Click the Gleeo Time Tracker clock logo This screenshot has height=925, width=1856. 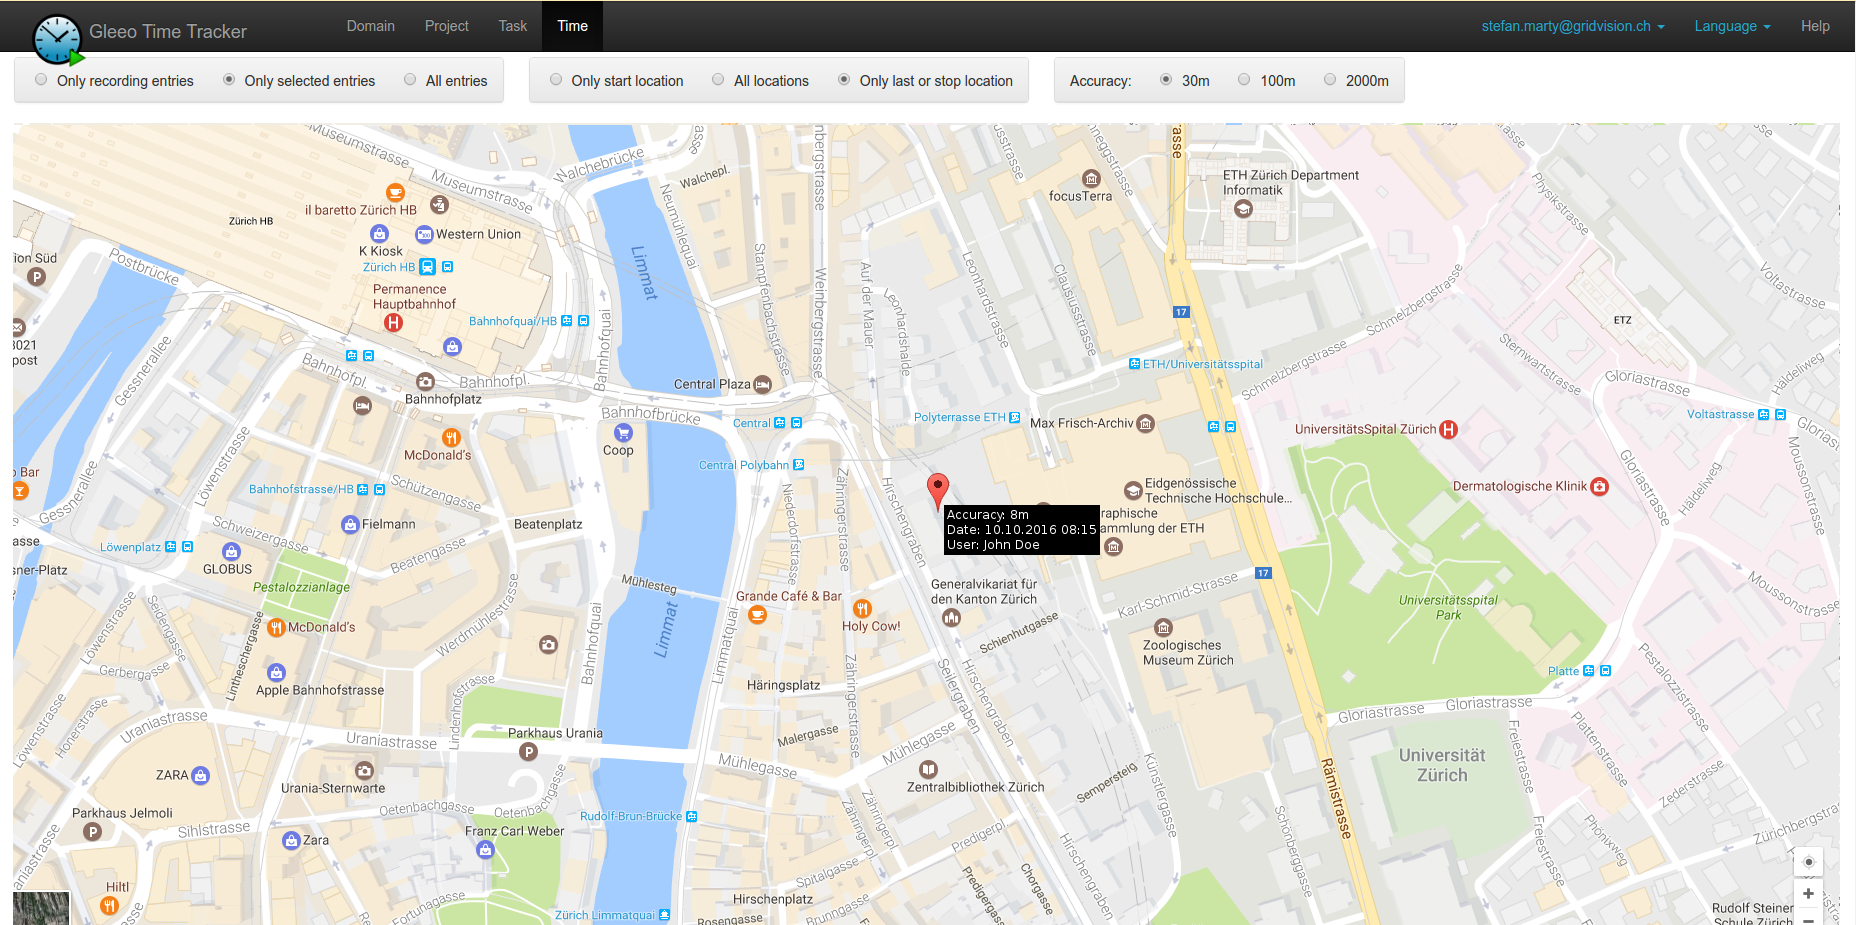(x=57, y=40)
